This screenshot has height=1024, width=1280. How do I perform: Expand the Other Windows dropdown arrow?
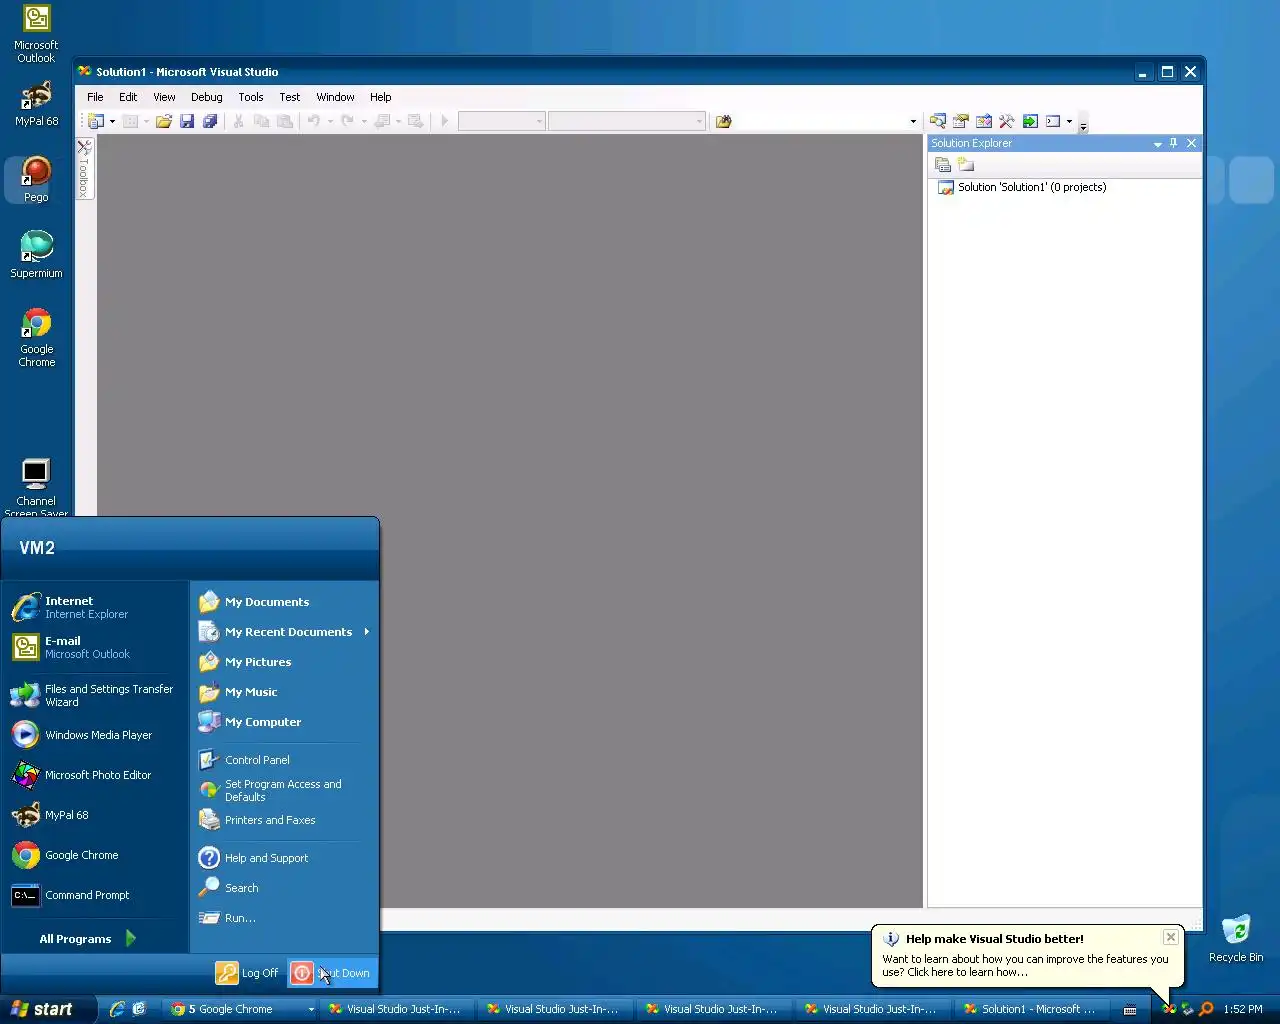[x=1069, y=121]
